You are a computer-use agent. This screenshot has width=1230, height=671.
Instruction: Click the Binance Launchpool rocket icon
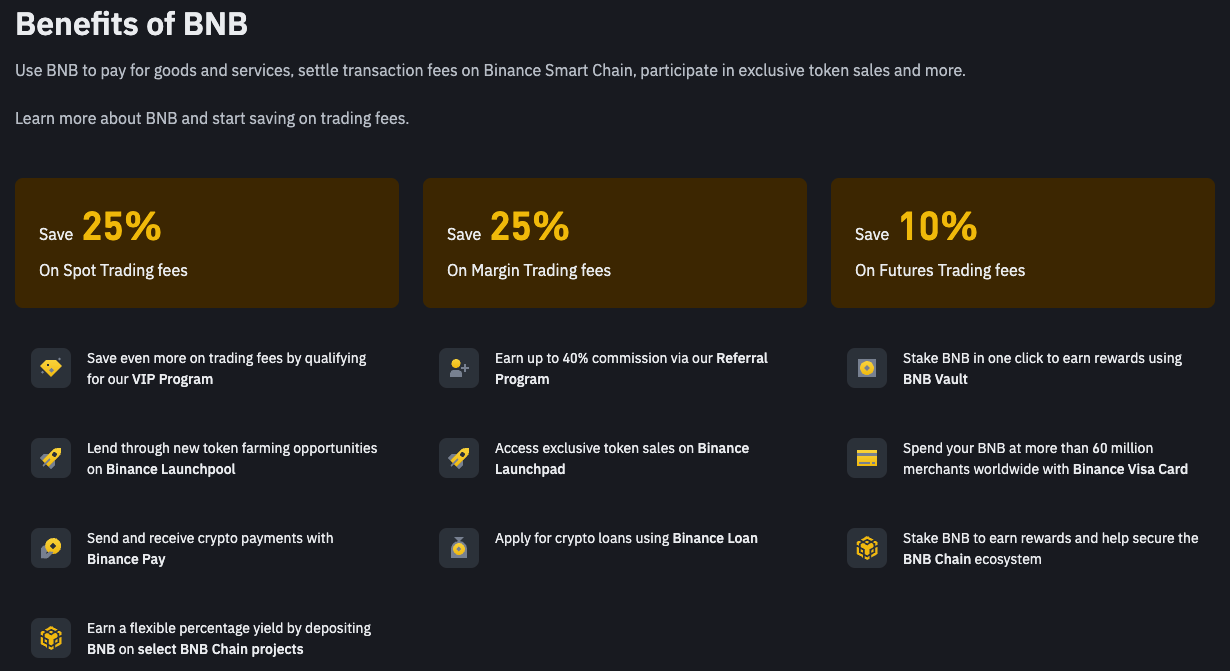(x=51, y=458)
